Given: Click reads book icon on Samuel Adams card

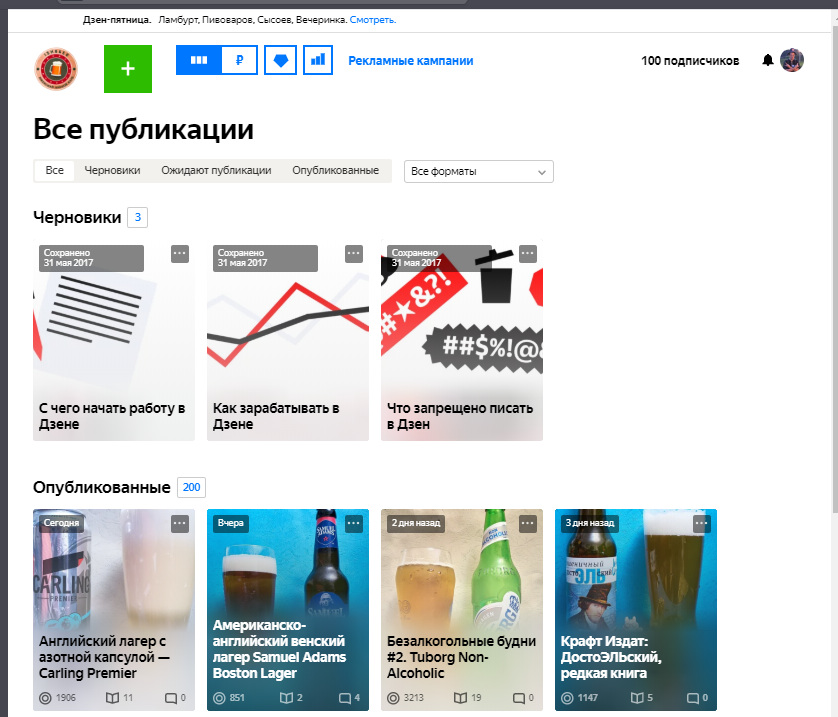Looking at the screenshot, I should pos(286,698).
